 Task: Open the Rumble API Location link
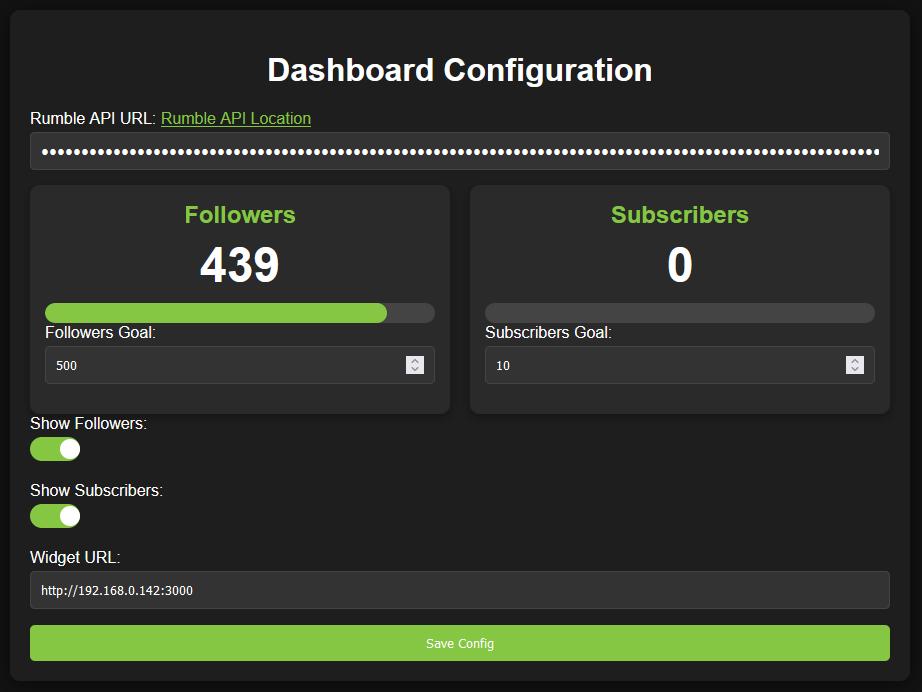(x=236, y=118)
